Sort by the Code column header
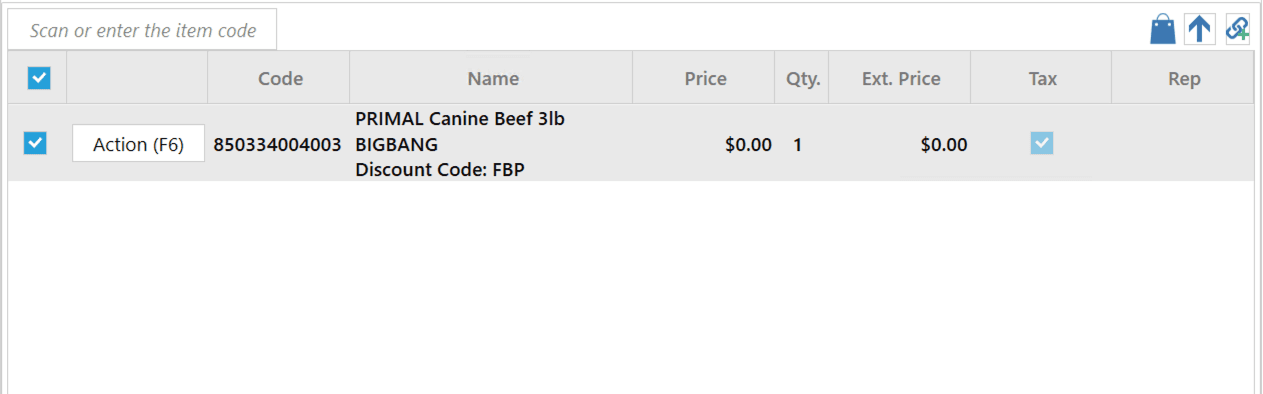This screenshot has height=394, width=1263. (280, 78)
